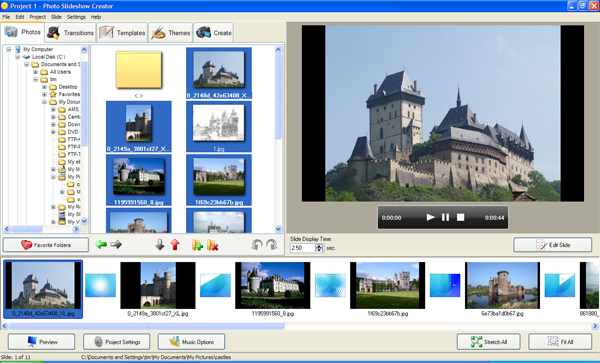Pause the slideshow preview

[445, 217]
